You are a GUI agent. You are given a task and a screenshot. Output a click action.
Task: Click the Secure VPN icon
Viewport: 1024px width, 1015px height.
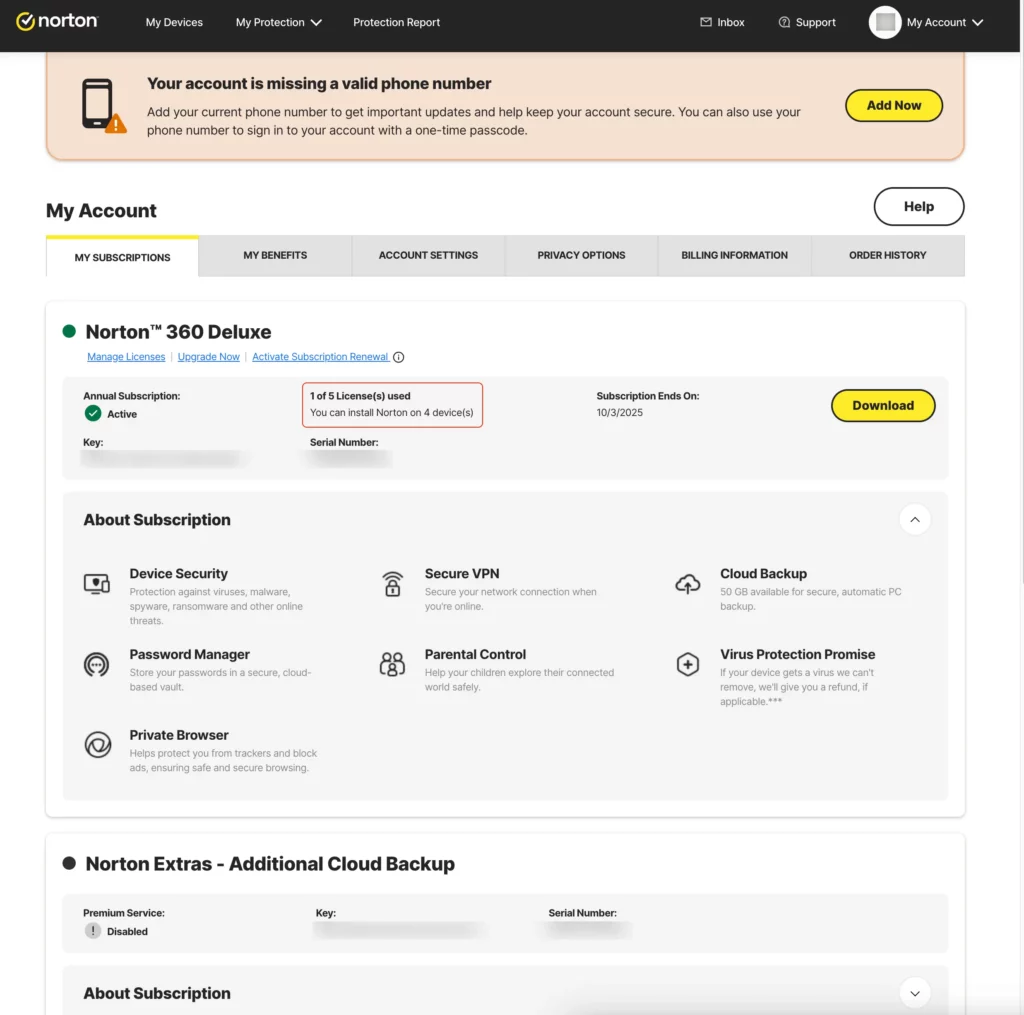(392, 583)
